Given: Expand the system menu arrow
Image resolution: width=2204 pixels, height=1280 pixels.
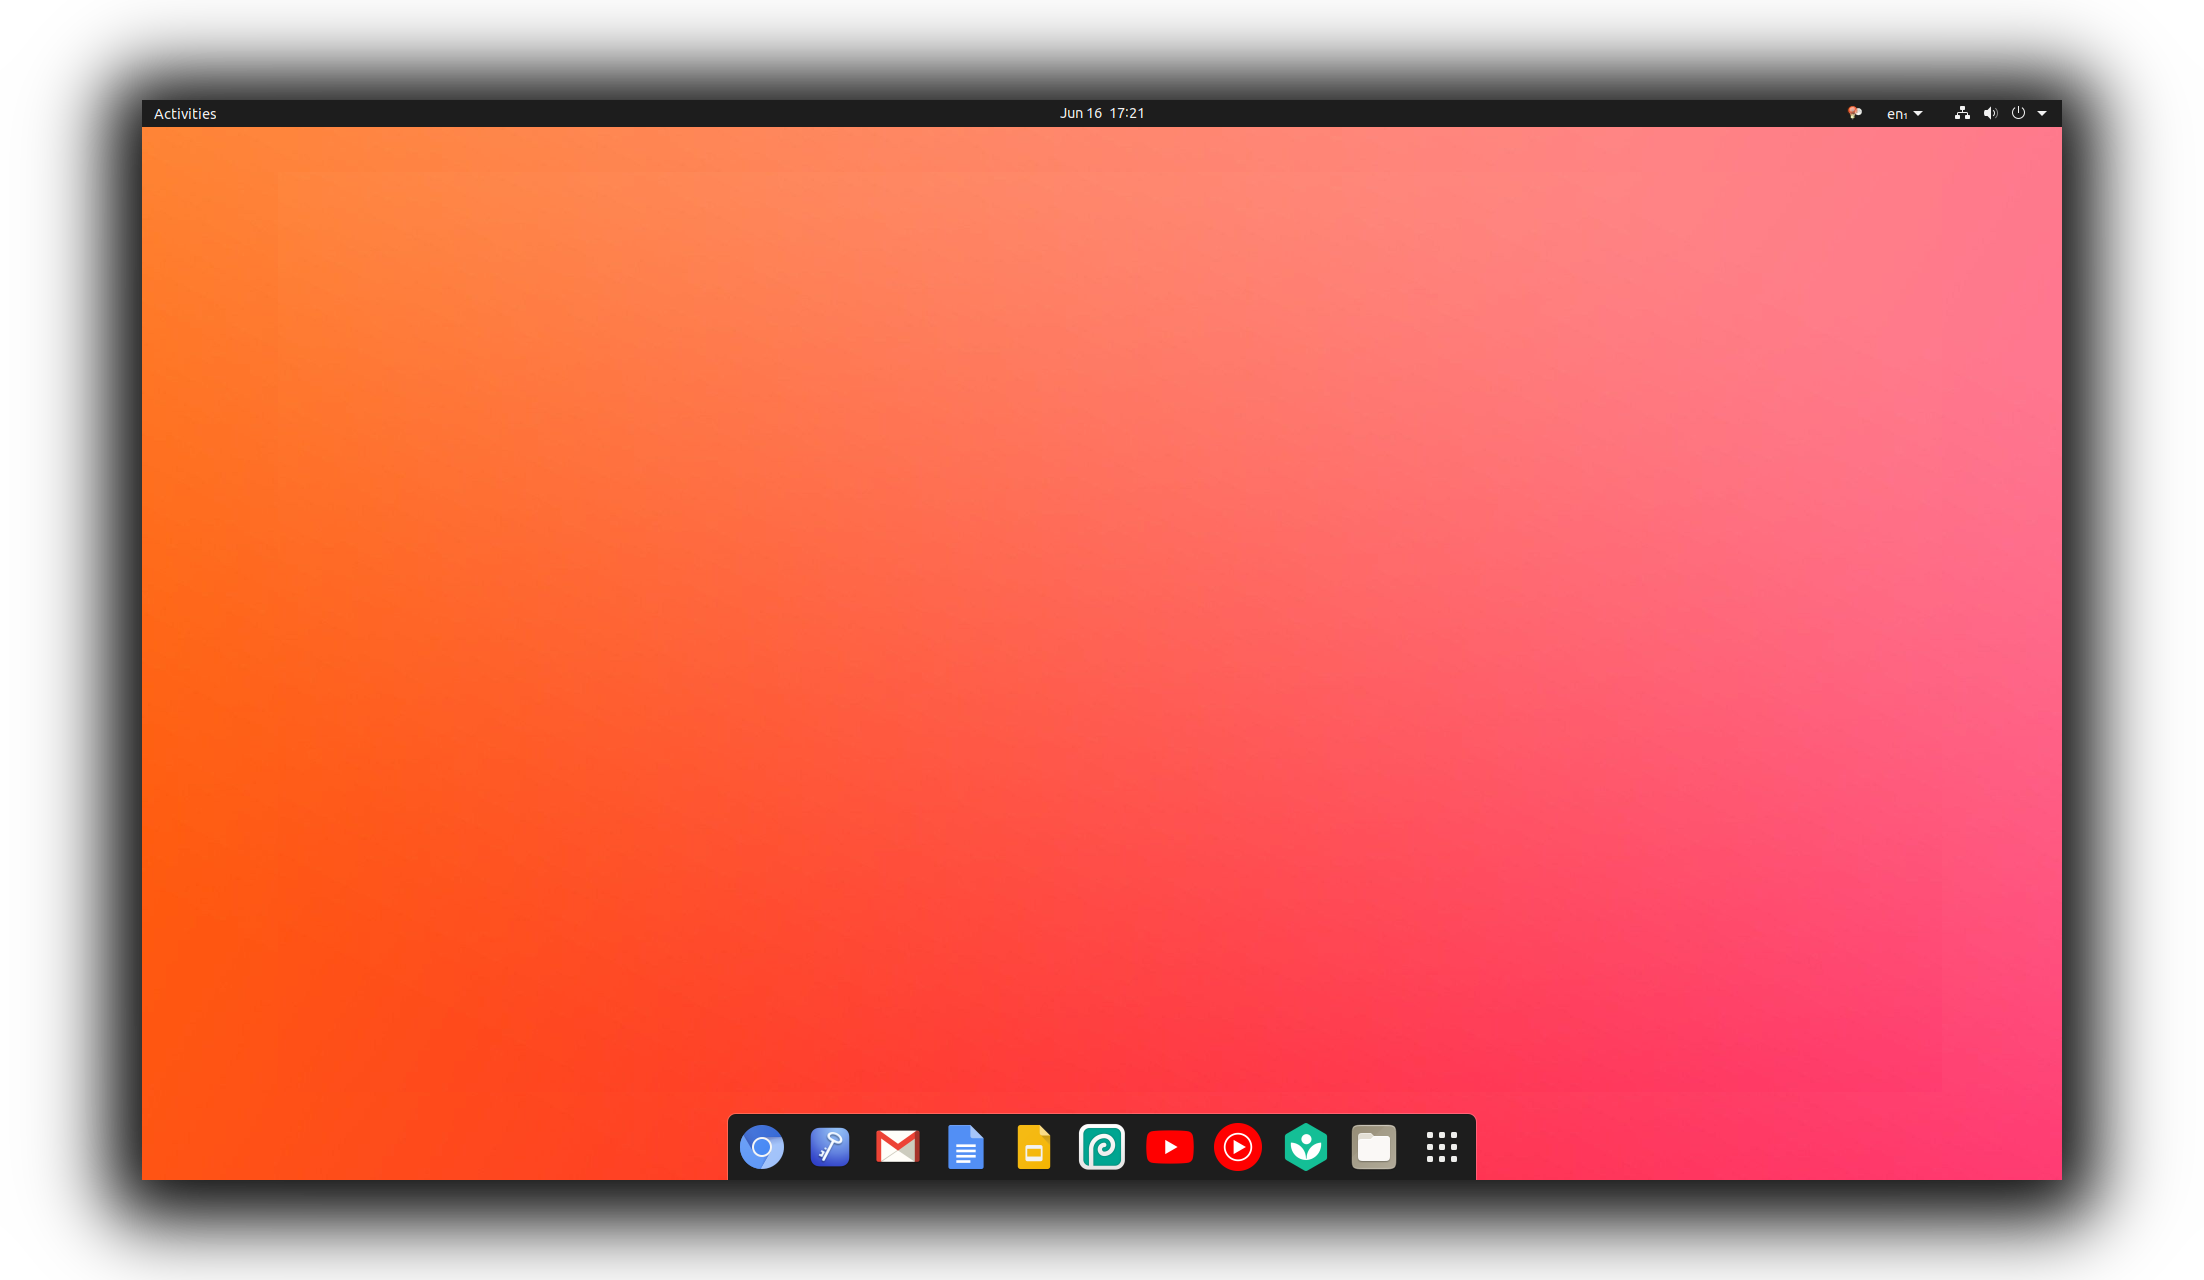Looking at the screenshot, I should pos(2042,114).
